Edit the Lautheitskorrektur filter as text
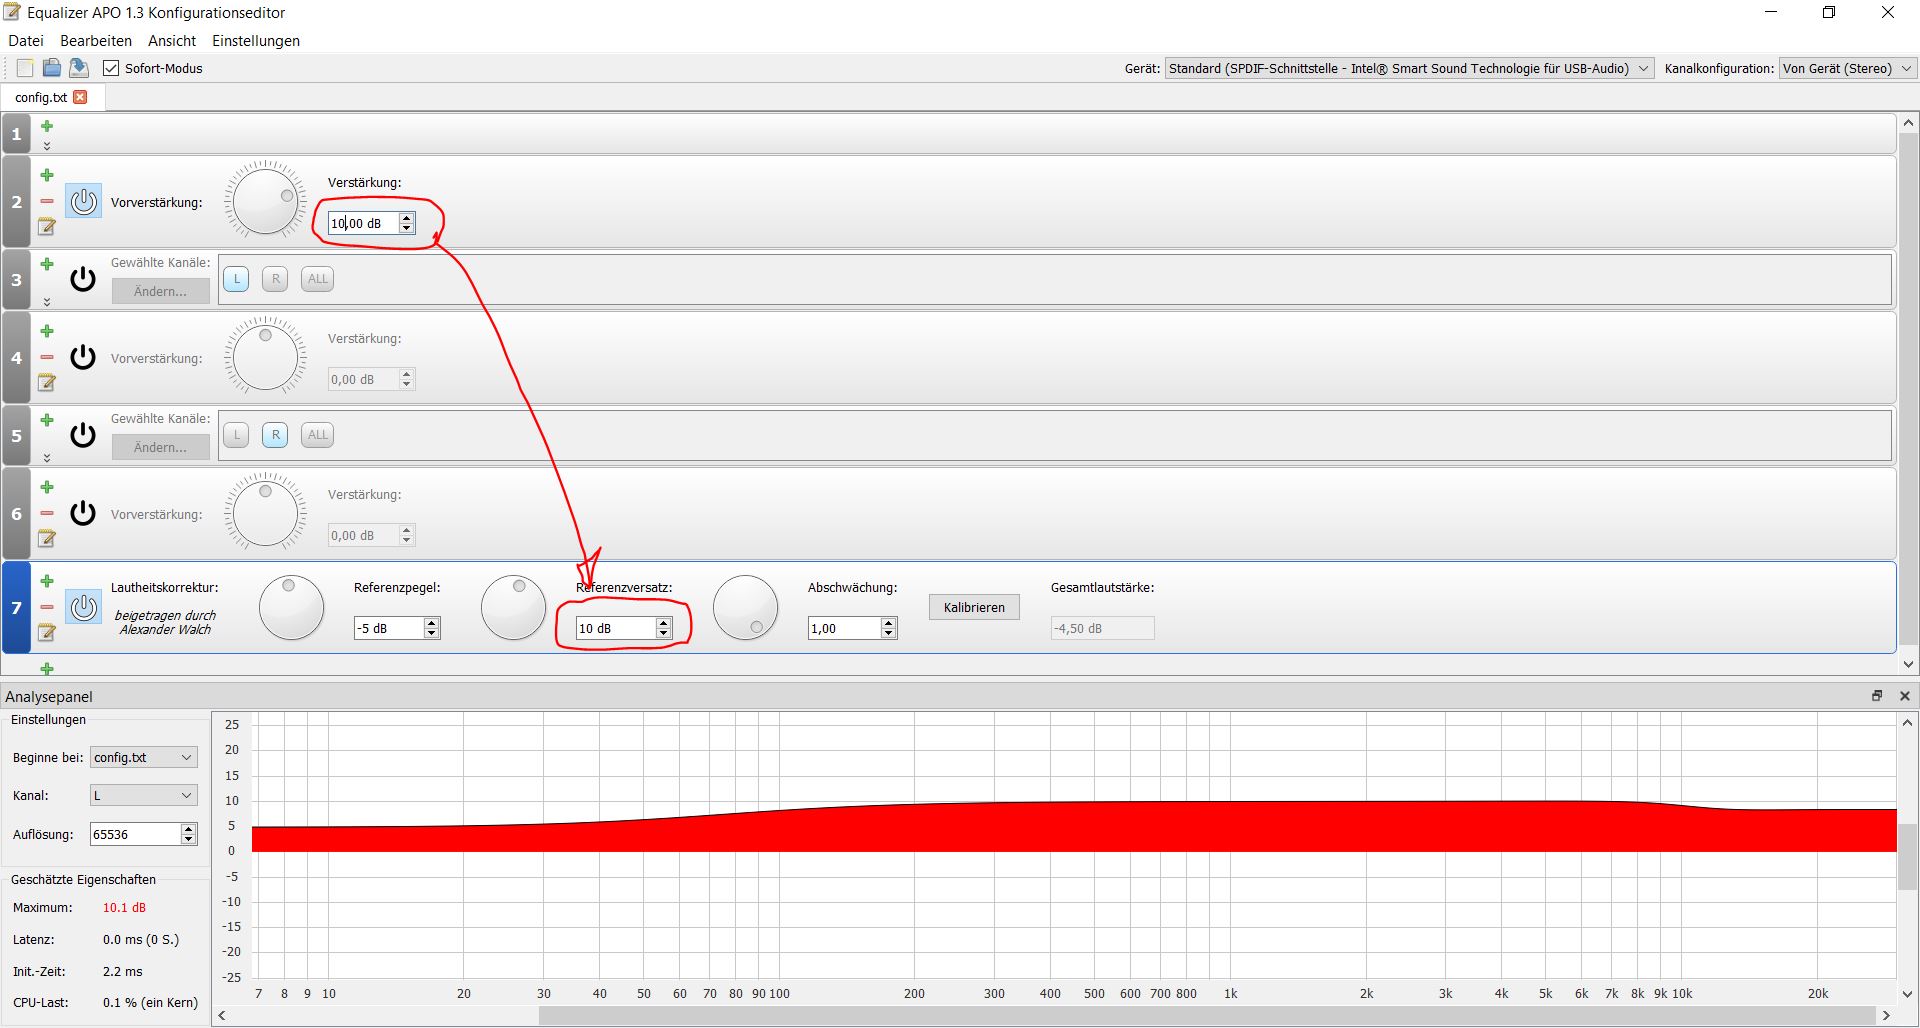 click(x=47, y=633)
